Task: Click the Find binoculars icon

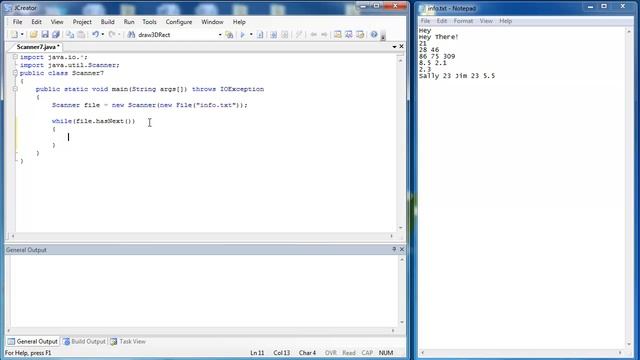Action: click(x=131, y=35)
